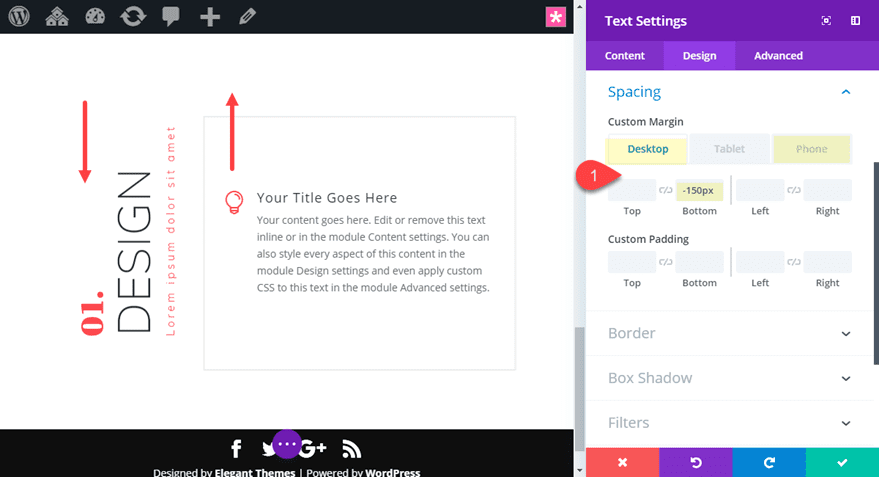The height and width of the screenshot is (477, 880).
Task: Expand the Box Shadow section
Action: (846, 378)
